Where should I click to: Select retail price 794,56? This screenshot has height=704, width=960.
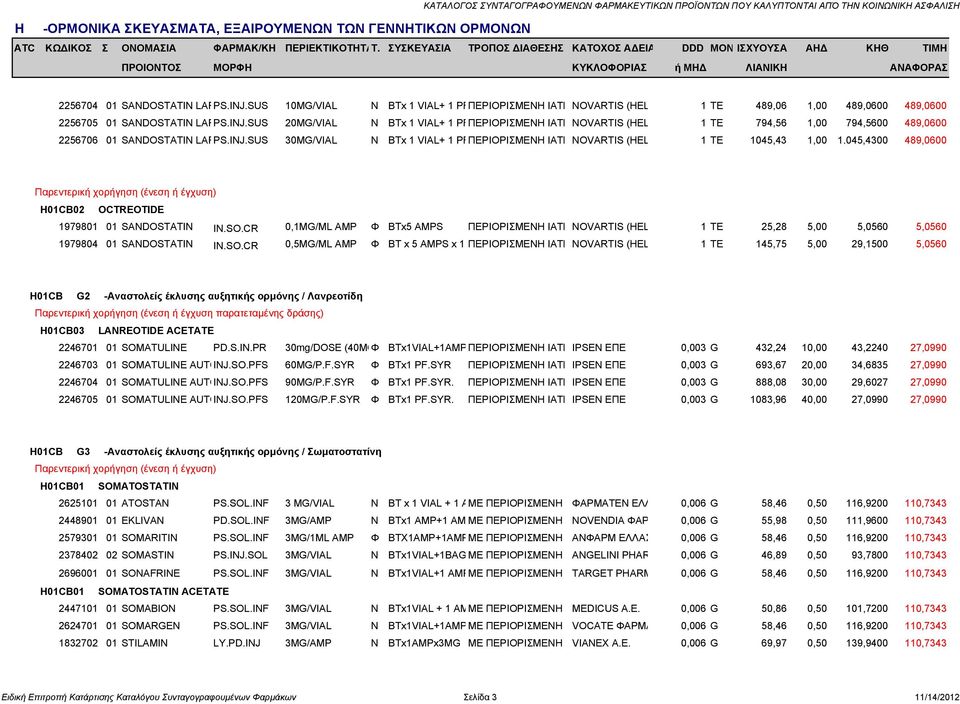tap(771, 122)
